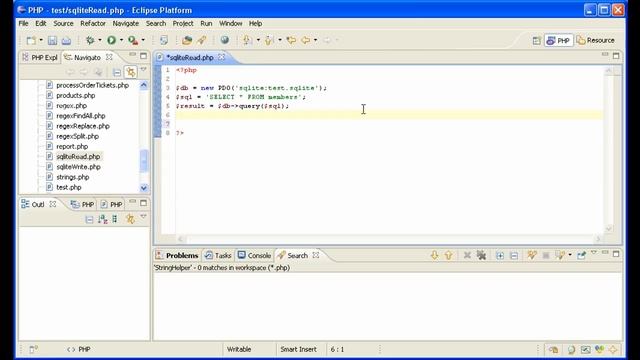Collapse all in the Outline panel

point(89,219)
